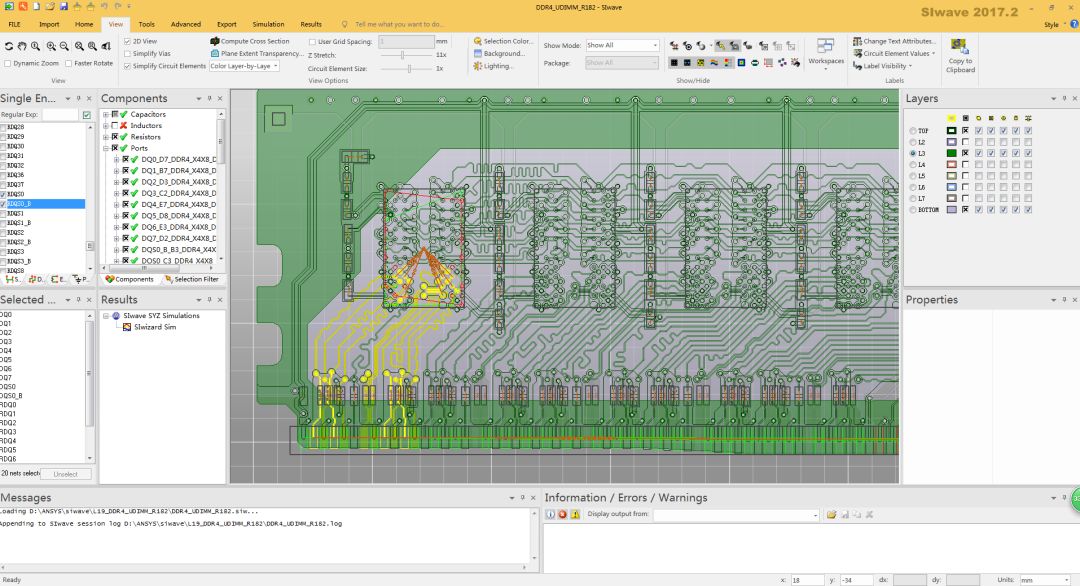Open the Selection Color option

point(502,41)
